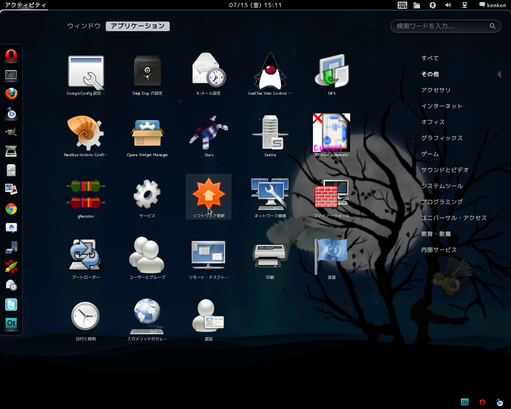This screenshot has height=409, width=511.
Task: Launch firewall brick wall icon
Action: (331, 194)
